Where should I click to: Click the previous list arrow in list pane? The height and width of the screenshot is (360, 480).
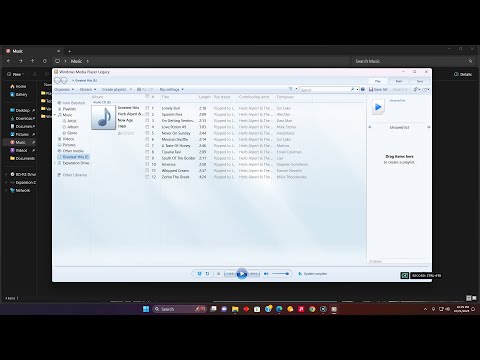click(370, 127)
